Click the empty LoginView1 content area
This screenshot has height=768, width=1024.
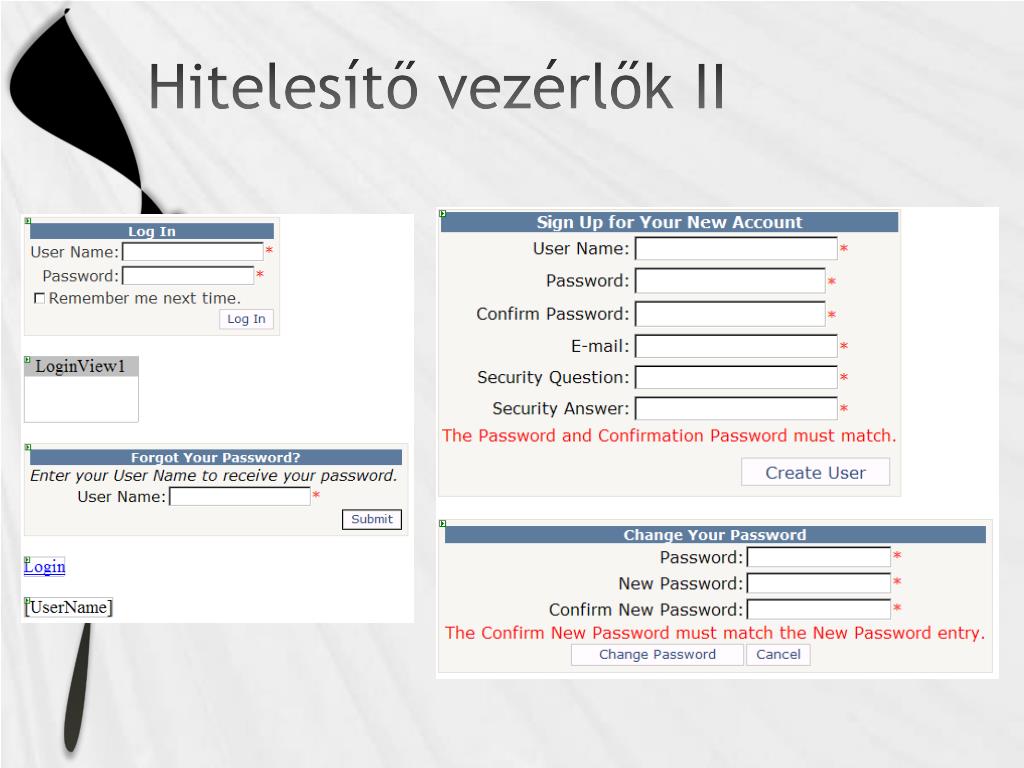[x=81, y=399]
